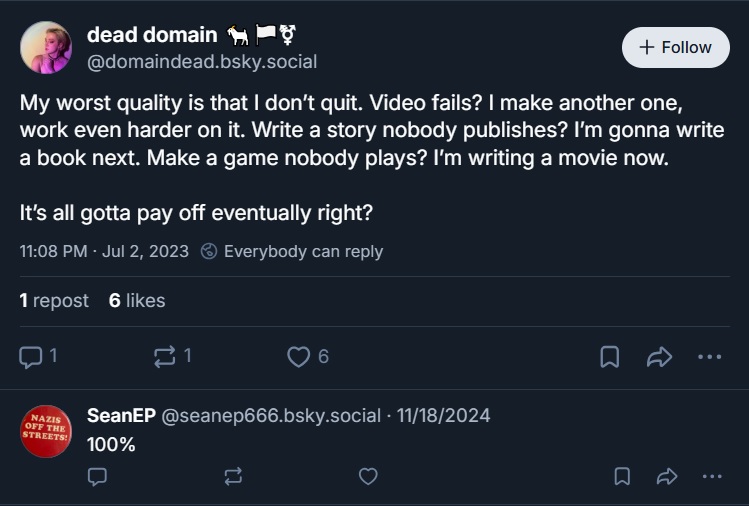
Task: Bookmark dead domain's main post
Action: [609, 357]
